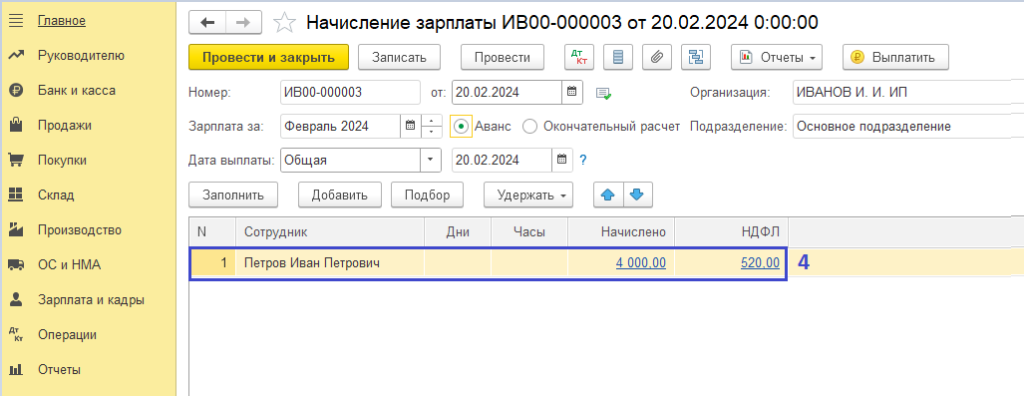Click the Производство factory icon

click(16, 230)
